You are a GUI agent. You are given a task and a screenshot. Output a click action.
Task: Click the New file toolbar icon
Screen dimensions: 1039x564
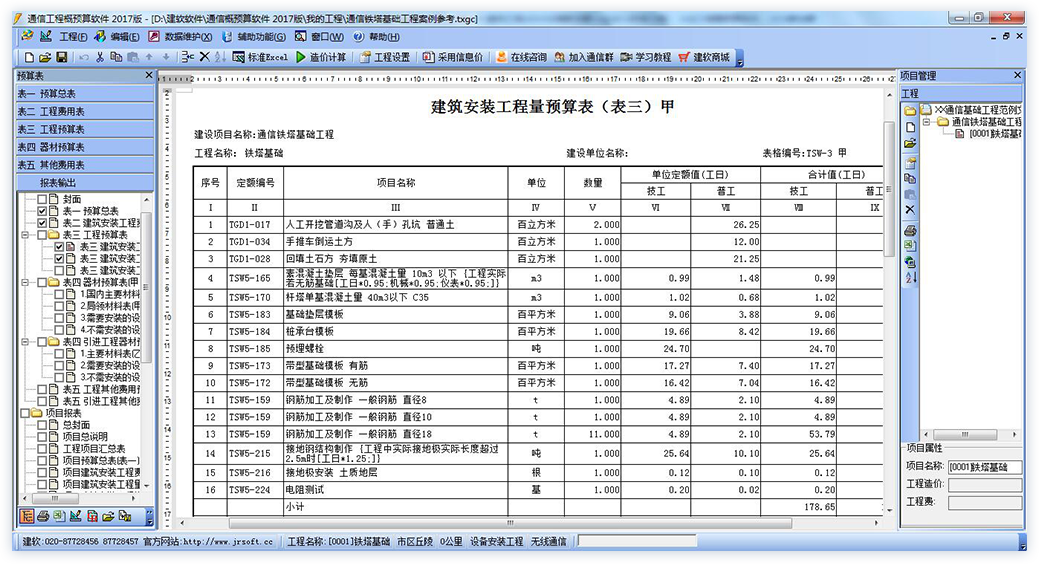click(29, 58)
